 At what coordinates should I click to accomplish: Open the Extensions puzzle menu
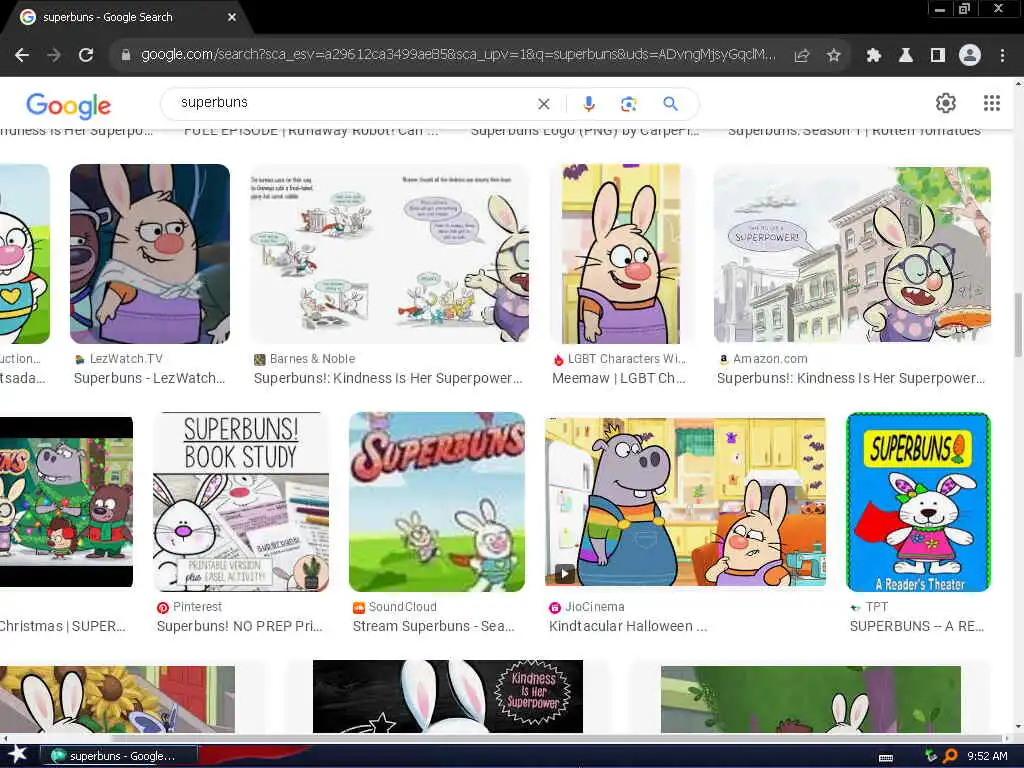click(x=873, y=56)
